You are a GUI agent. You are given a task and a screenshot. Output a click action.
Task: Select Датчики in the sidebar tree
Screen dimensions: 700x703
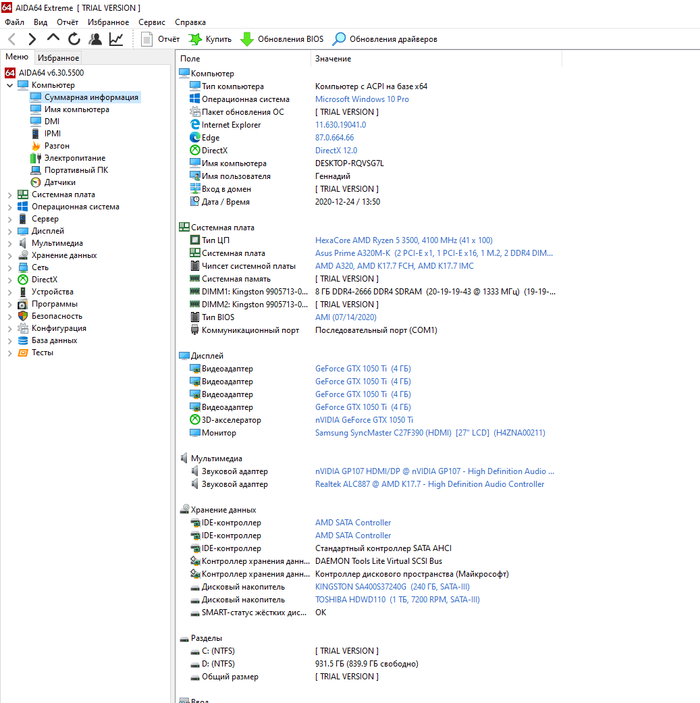coord(60,182)
